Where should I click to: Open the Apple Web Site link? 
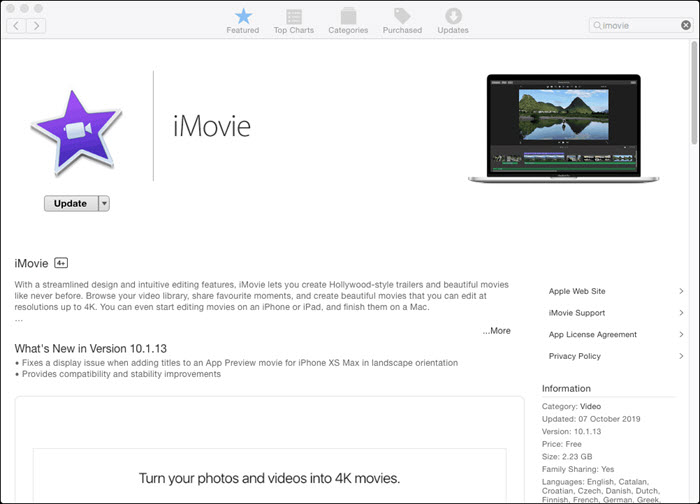577,291
